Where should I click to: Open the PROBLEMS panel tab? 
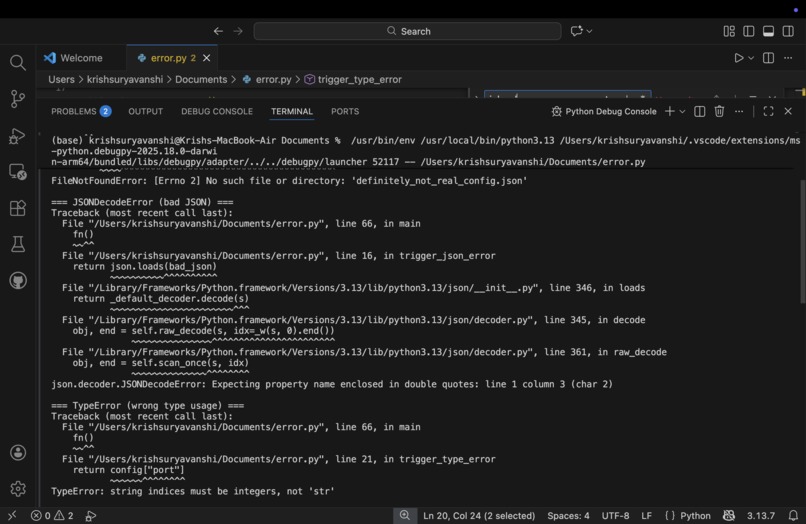coord(81,112)
